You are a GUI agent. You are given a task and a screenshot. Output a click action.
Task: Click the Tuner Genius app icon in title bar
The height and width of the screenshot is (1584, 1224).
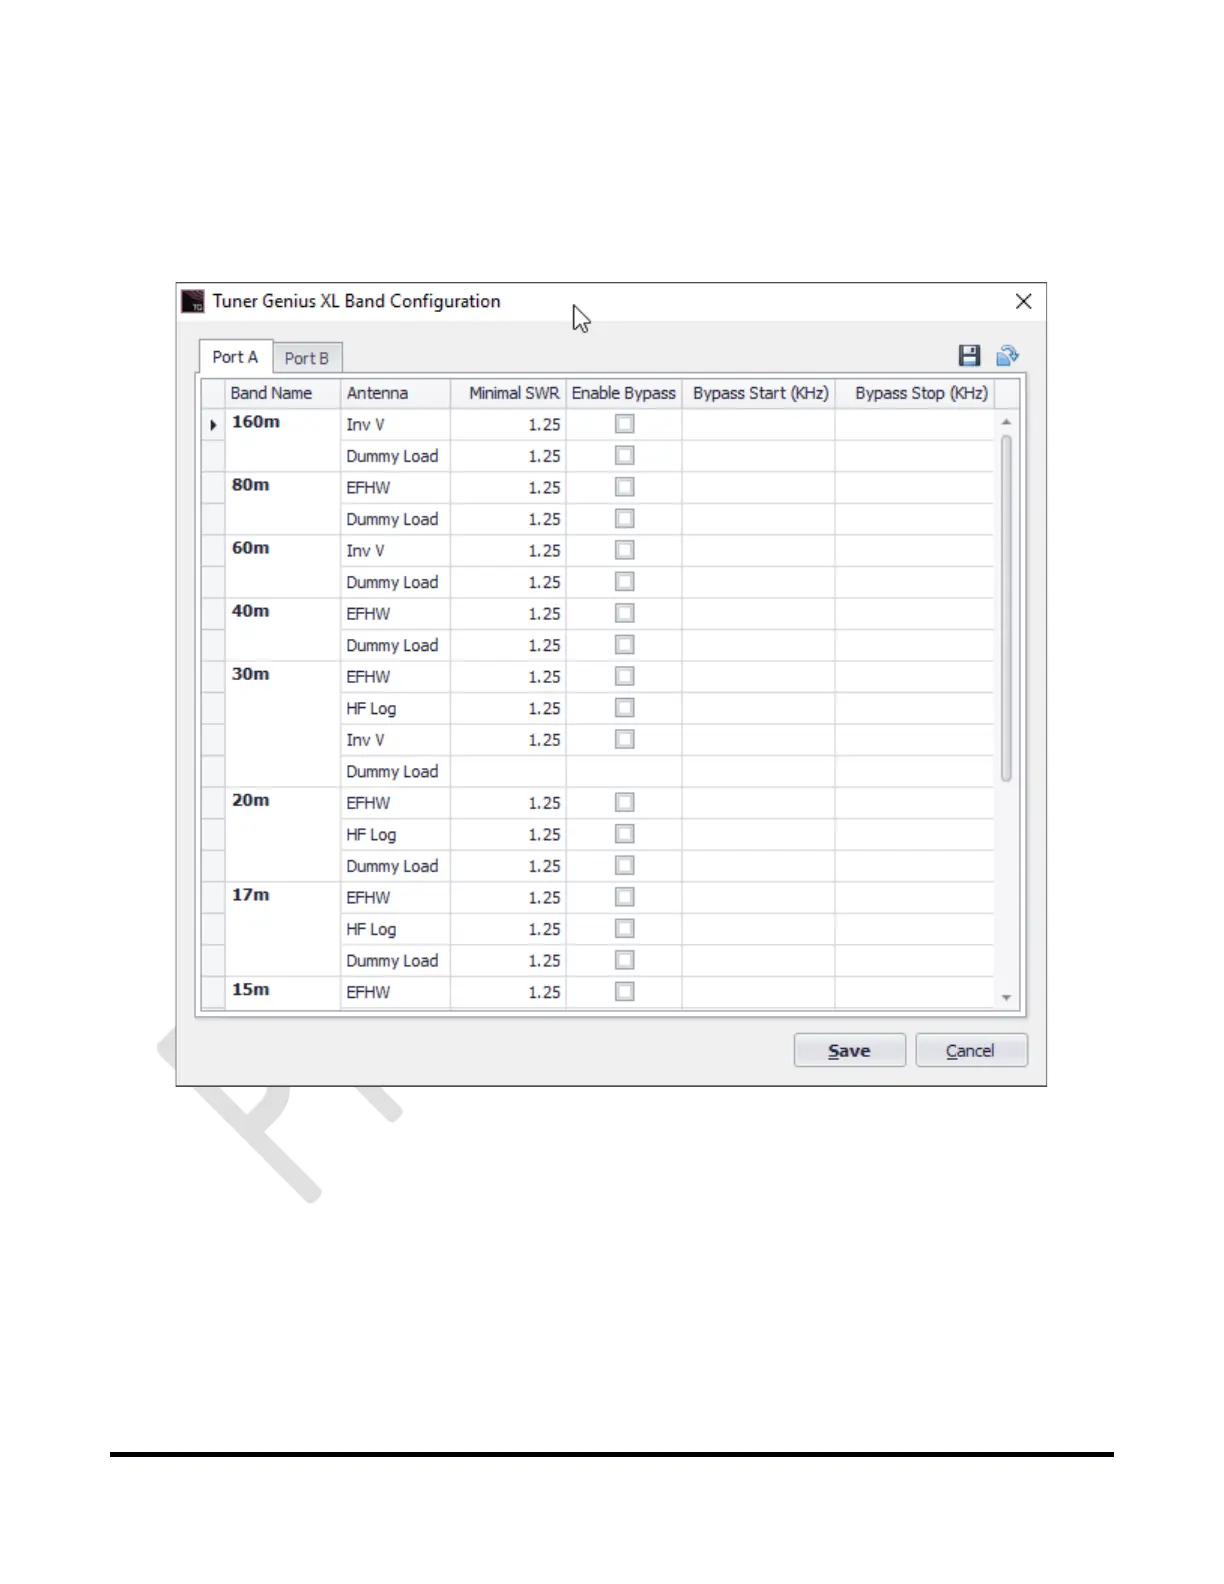coord(193,301)
